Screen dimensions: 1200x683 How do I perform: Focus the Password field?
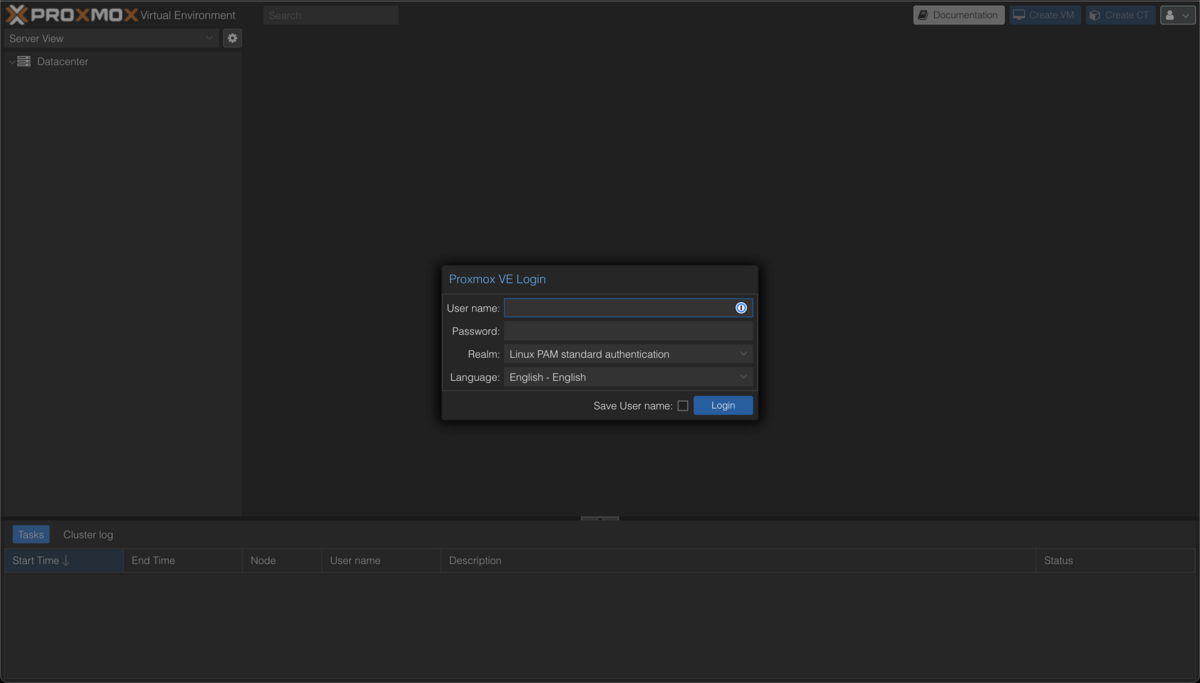[x=628, y=331]
